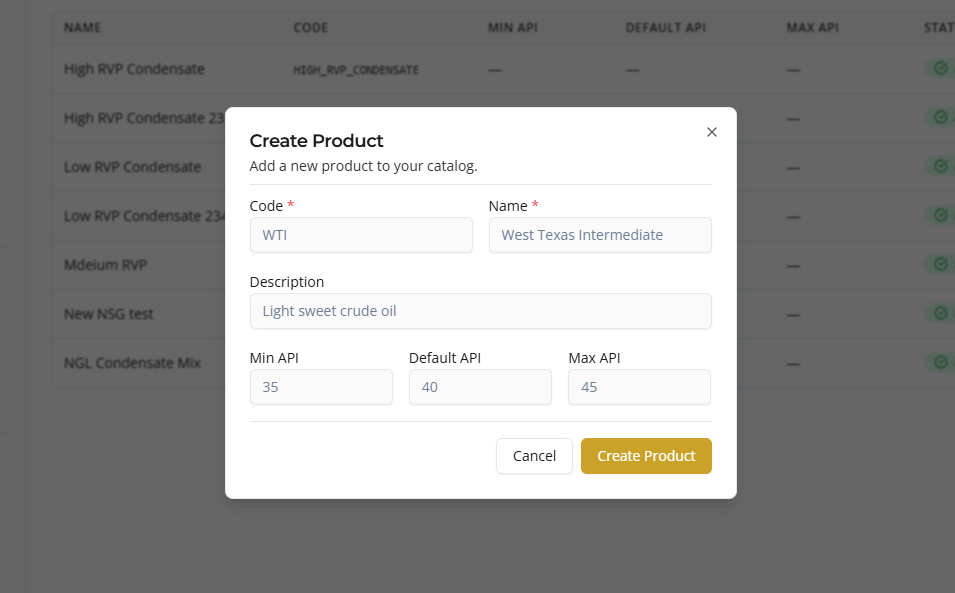Click the NAME column header
Viewport: 955px width, 593px height.
click(x=82, y=28)
